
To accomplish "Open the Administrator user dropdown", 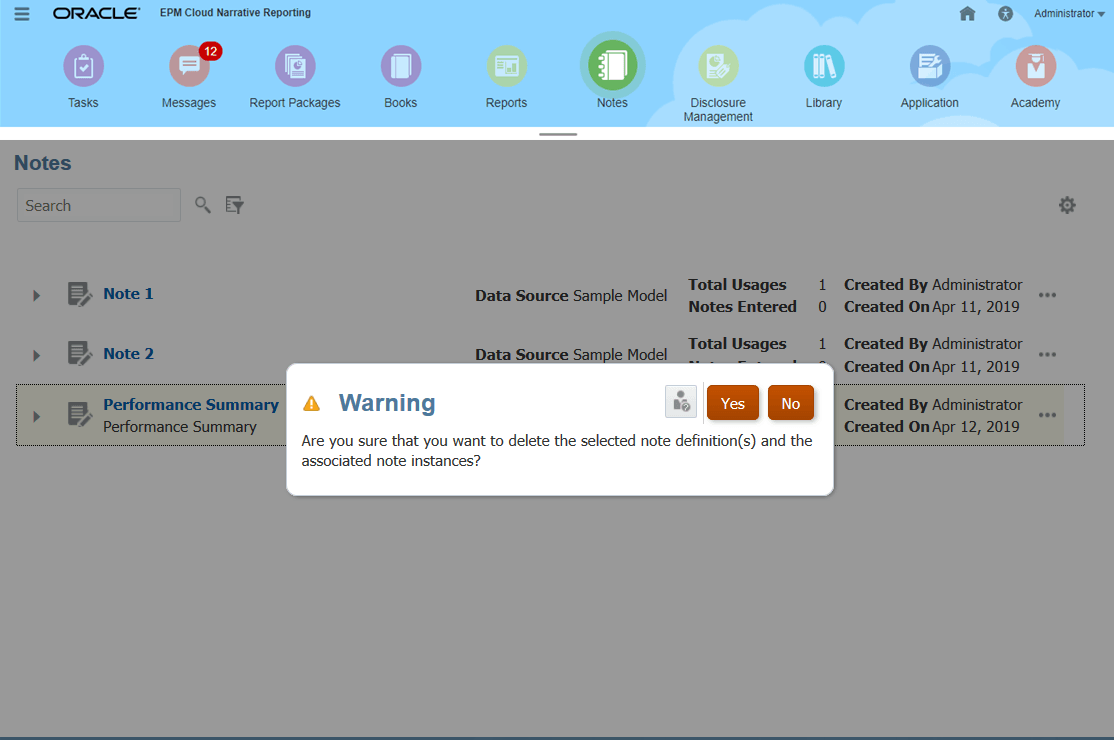I will (1069, 13).
